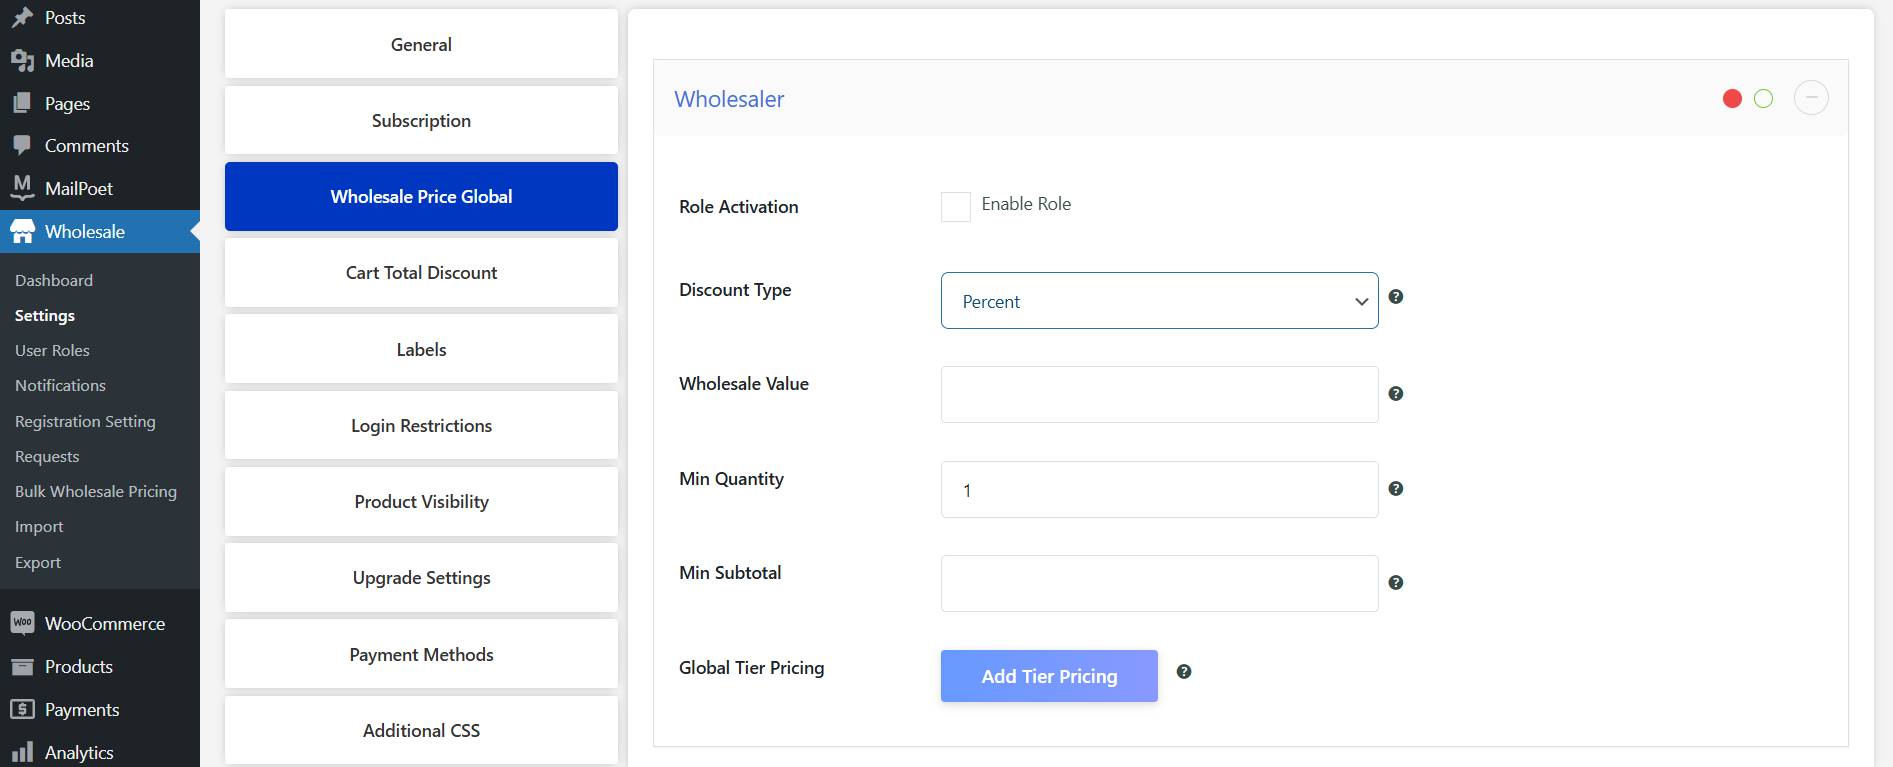Click the Analytics bar chart icon

22,752
